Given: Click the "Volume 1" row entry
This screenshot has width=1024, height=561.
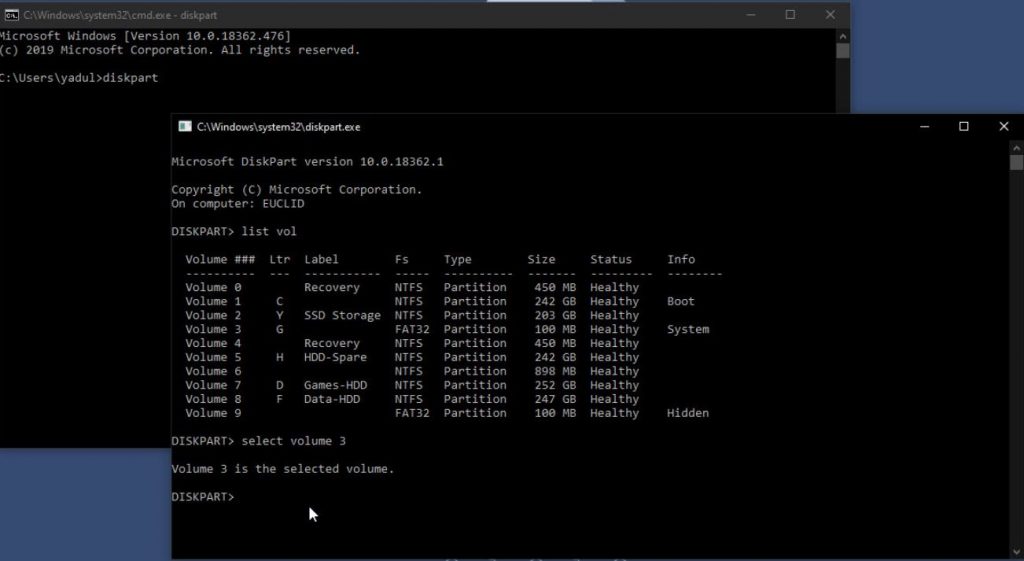Looking at the screenshot, I should (x=213, y=301).
